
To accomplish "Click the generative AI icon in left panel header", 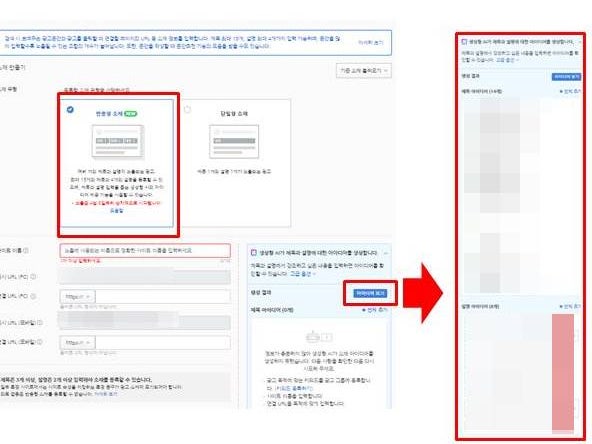I will pyautogui.click(x=254, y=253).
